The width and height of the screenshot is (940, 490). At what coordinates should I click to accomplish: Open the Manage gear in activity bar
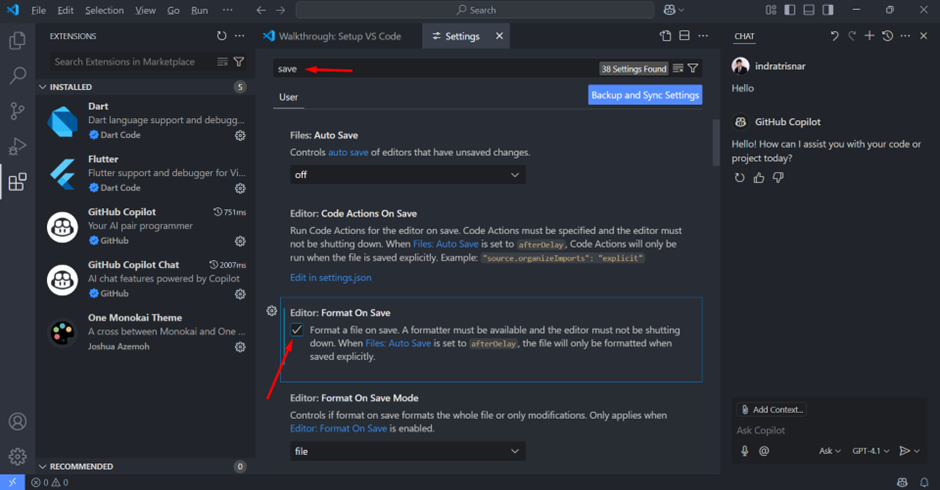pyautogui.click(x=17, y=456)
